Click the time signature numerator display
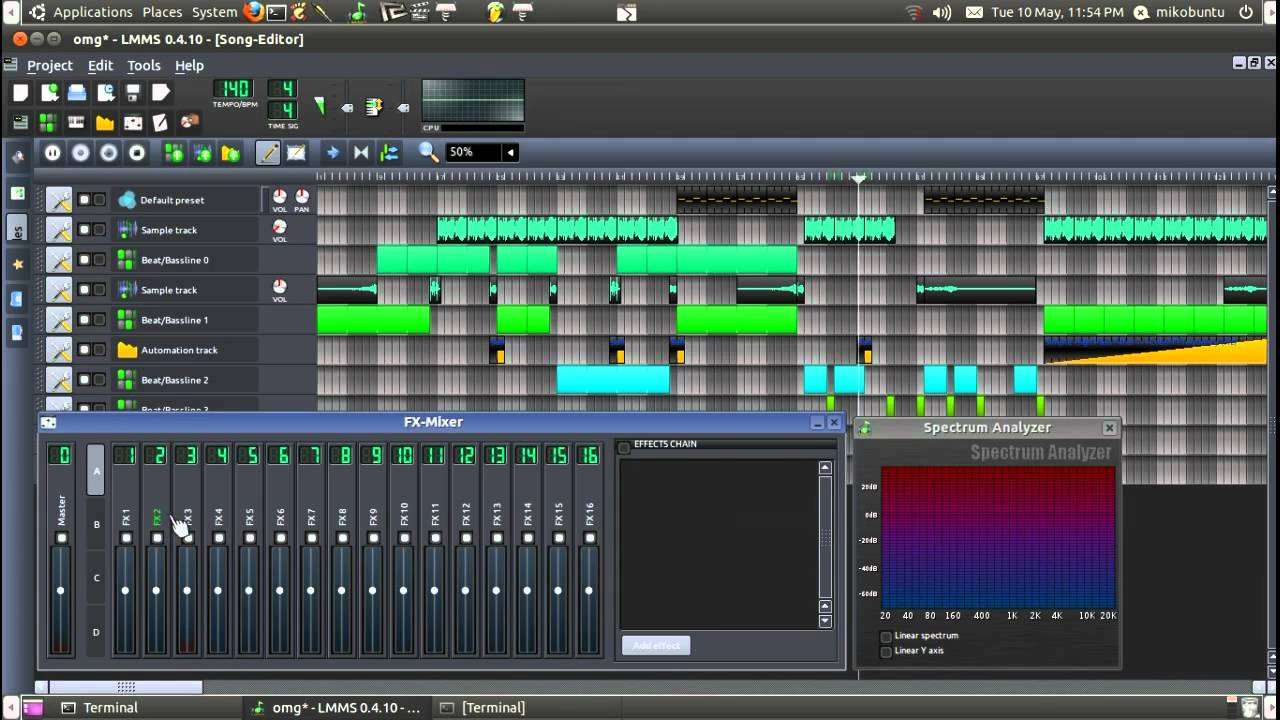This screenshot has width=1280, height=720. [284, 89]
